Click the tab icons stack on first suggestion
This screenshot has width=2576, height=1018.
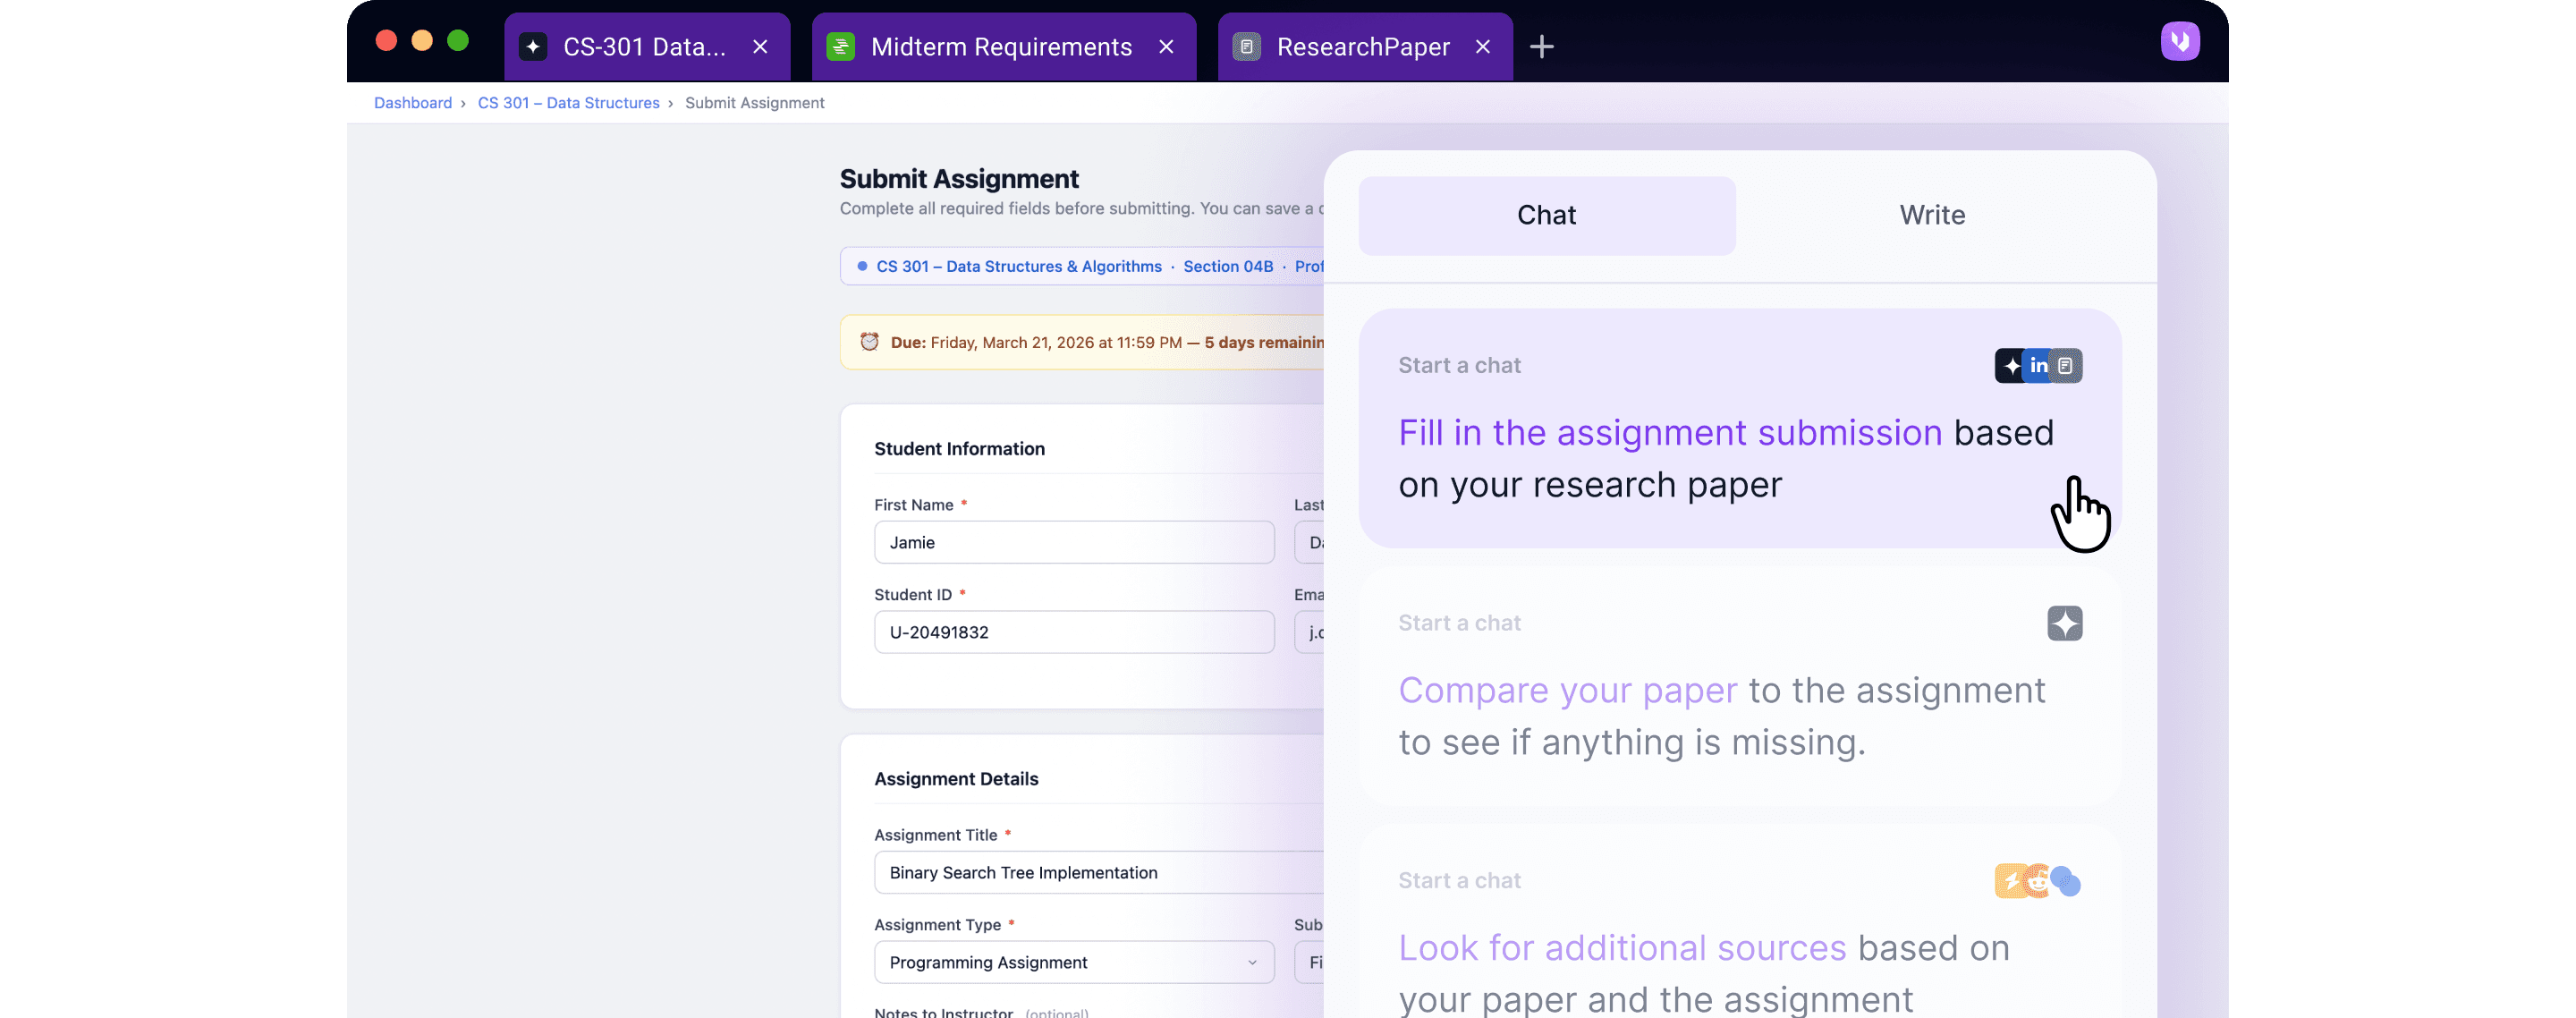point(2038,366)
